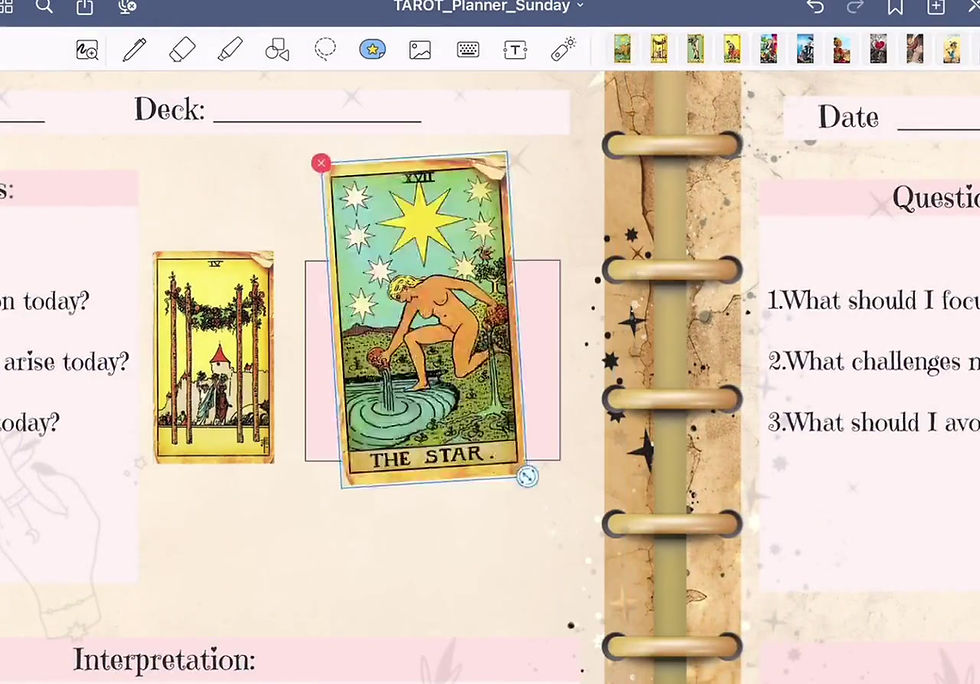Select the Keyboard typing tool
Image resolution: width=980 pixels, height=684 pixels.
pos(468,49)
